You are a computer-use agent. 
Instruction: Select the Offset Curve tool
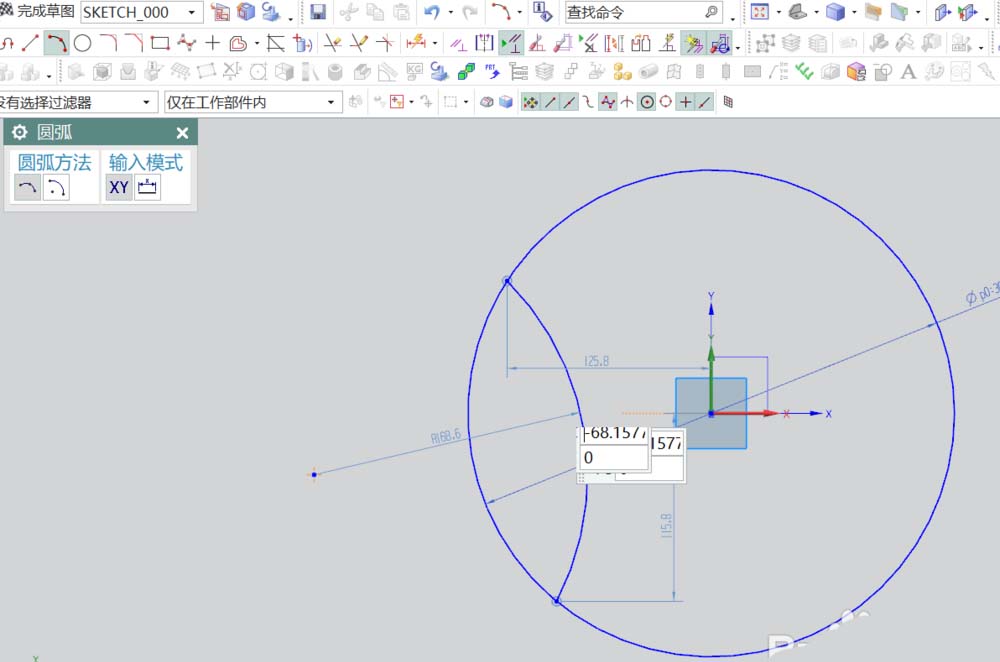click(238, 43)
